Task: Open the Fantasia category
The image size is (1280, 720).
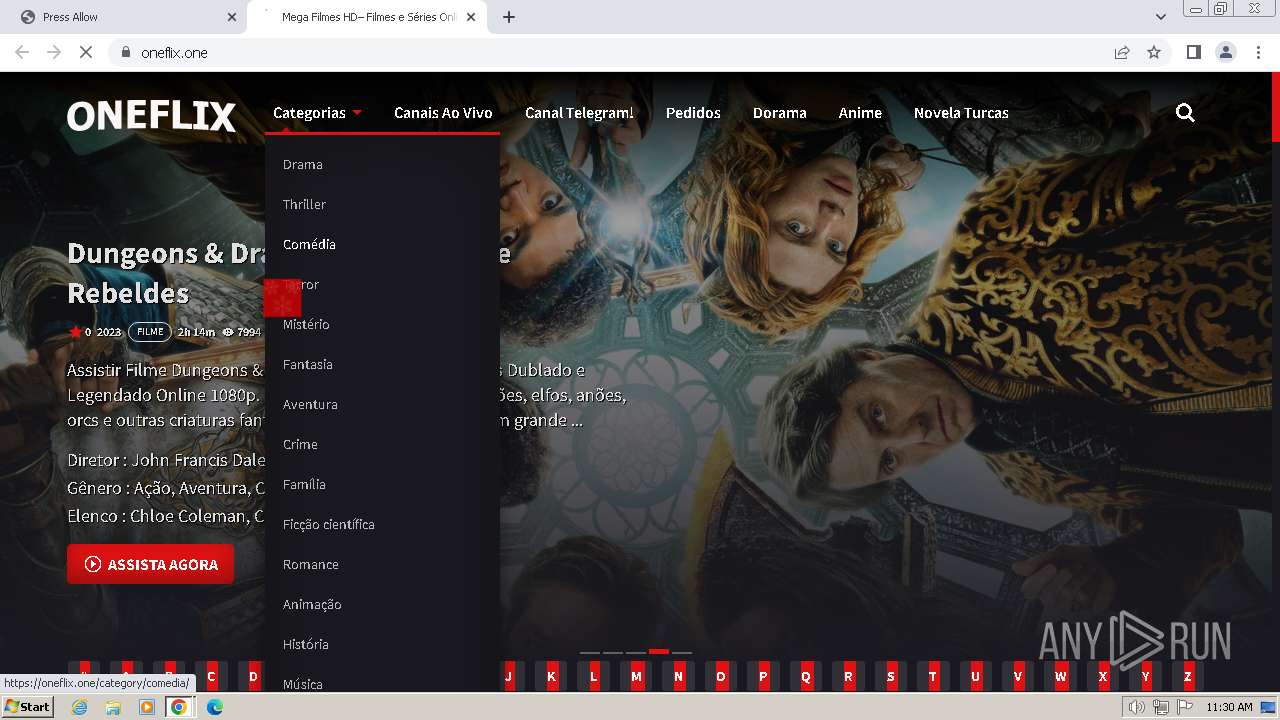Action: pos(307,364)
